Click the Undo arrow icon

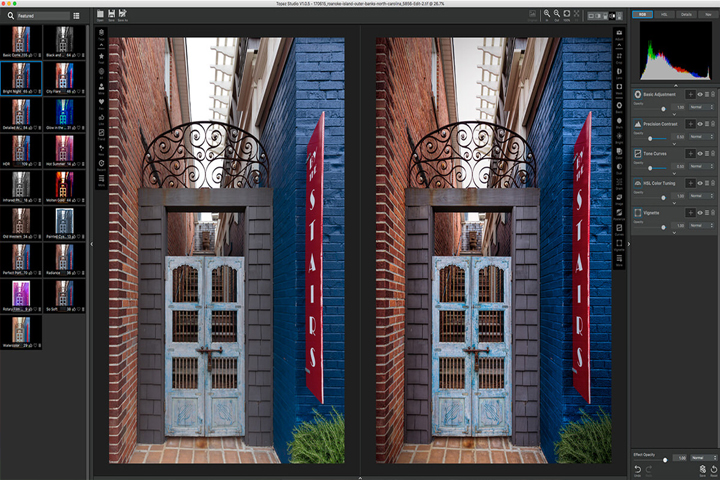638,469
